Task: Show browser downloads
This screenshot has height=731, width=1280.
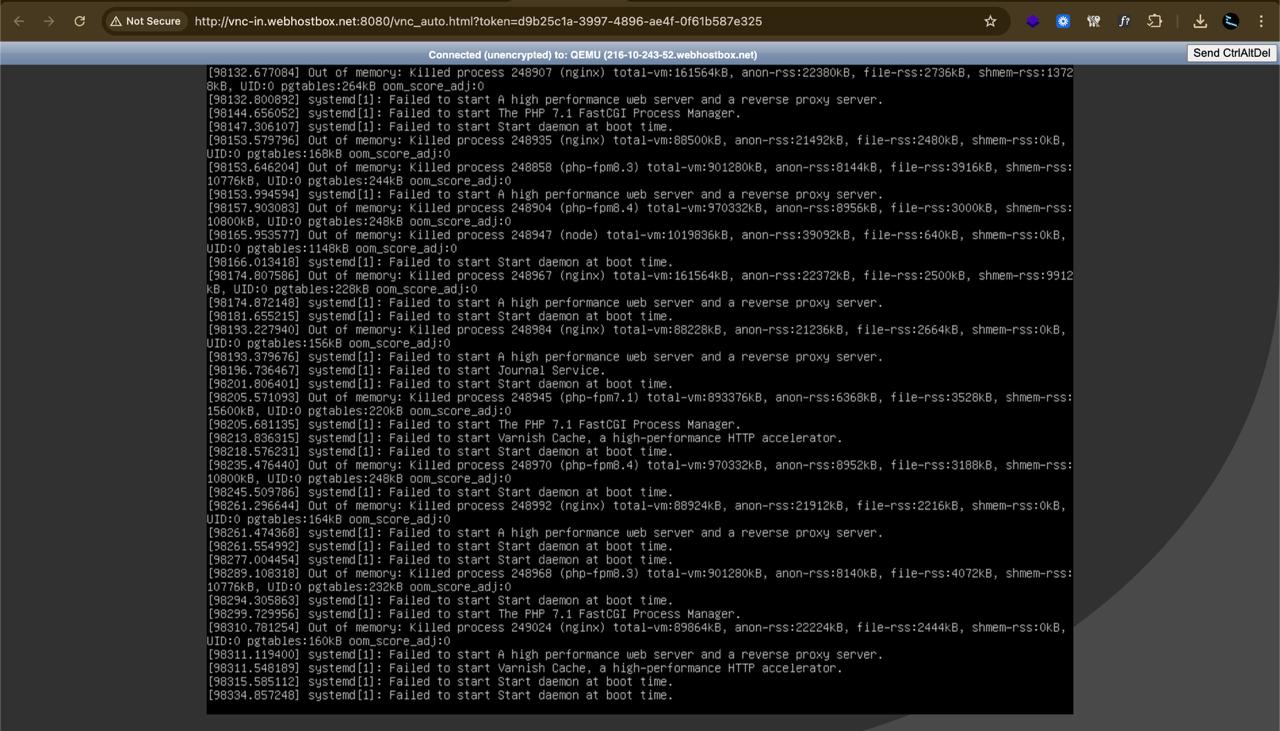Action: tap(1200, 21)
